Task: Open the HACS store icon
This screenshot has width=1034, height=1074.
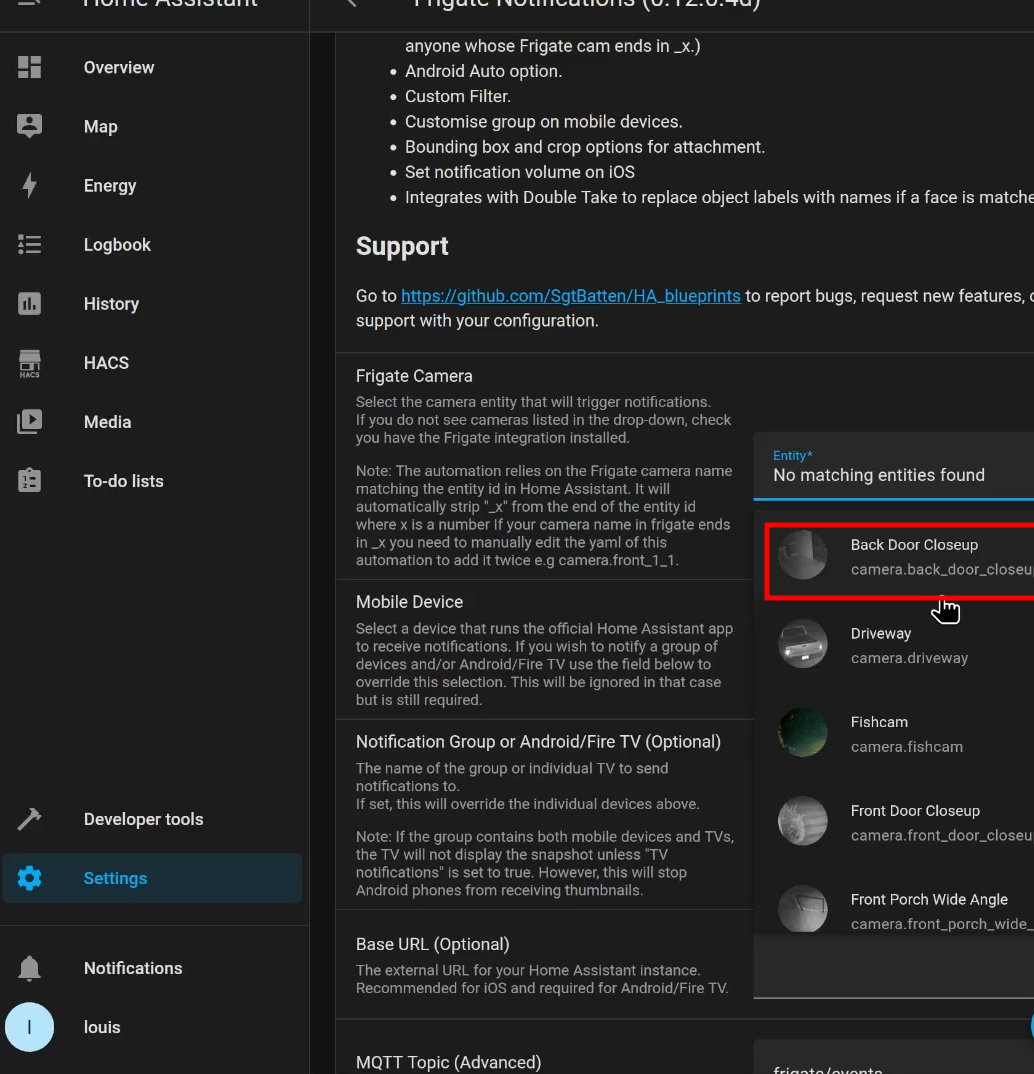Action: click(x=29, y=363)
